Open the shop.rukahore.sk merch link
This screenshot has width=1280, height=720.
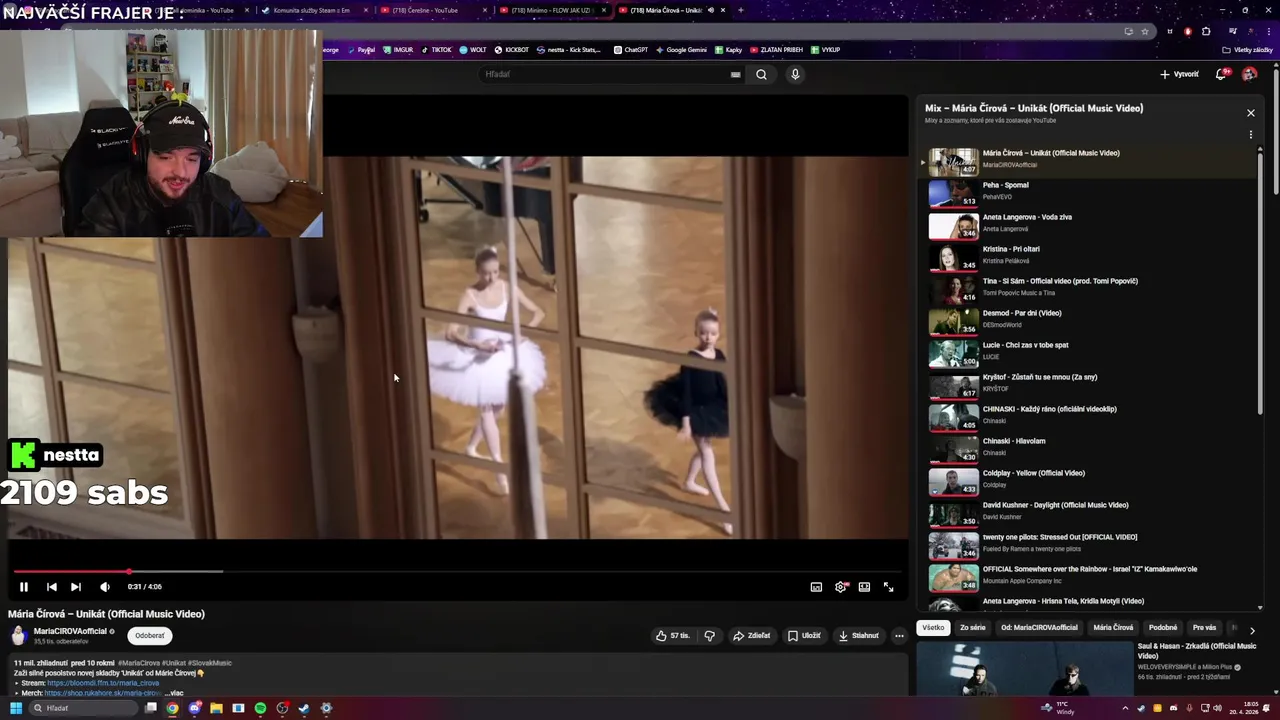103,693
